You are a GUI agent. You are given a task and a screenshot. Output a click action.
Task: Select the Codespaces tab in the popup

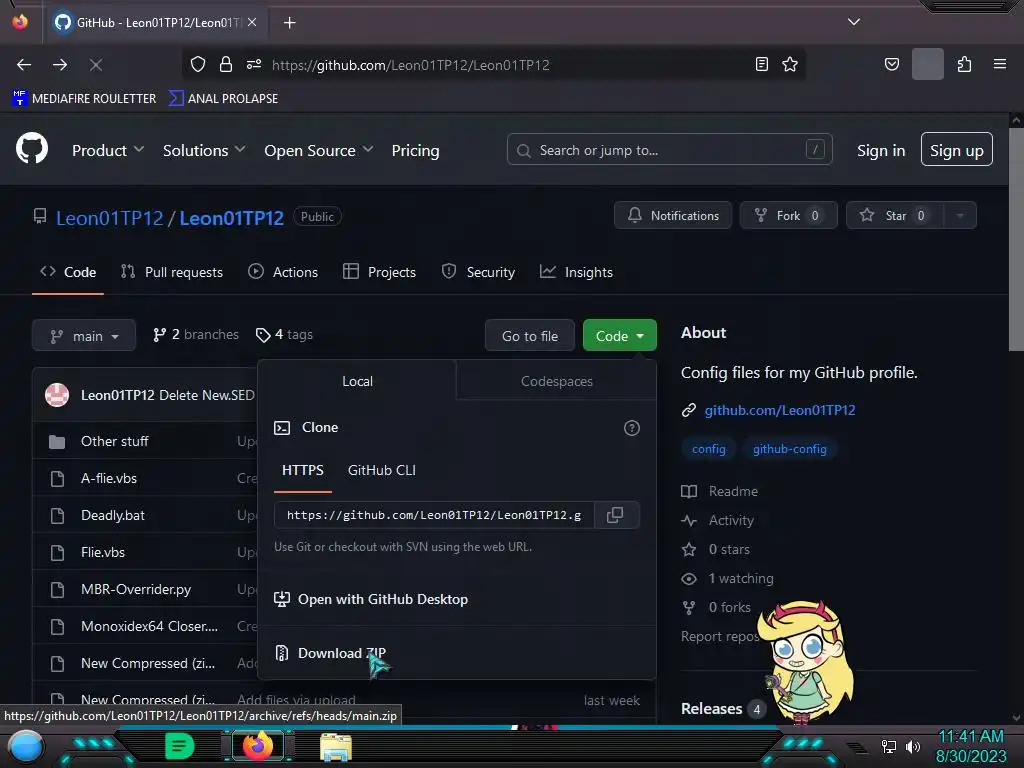(x=556, y=381)
